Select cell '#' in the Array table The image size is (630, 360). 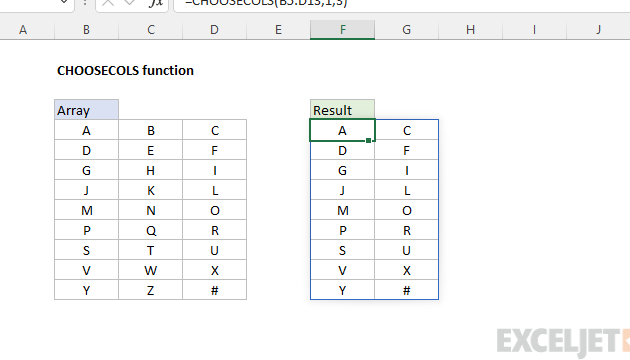215,290
